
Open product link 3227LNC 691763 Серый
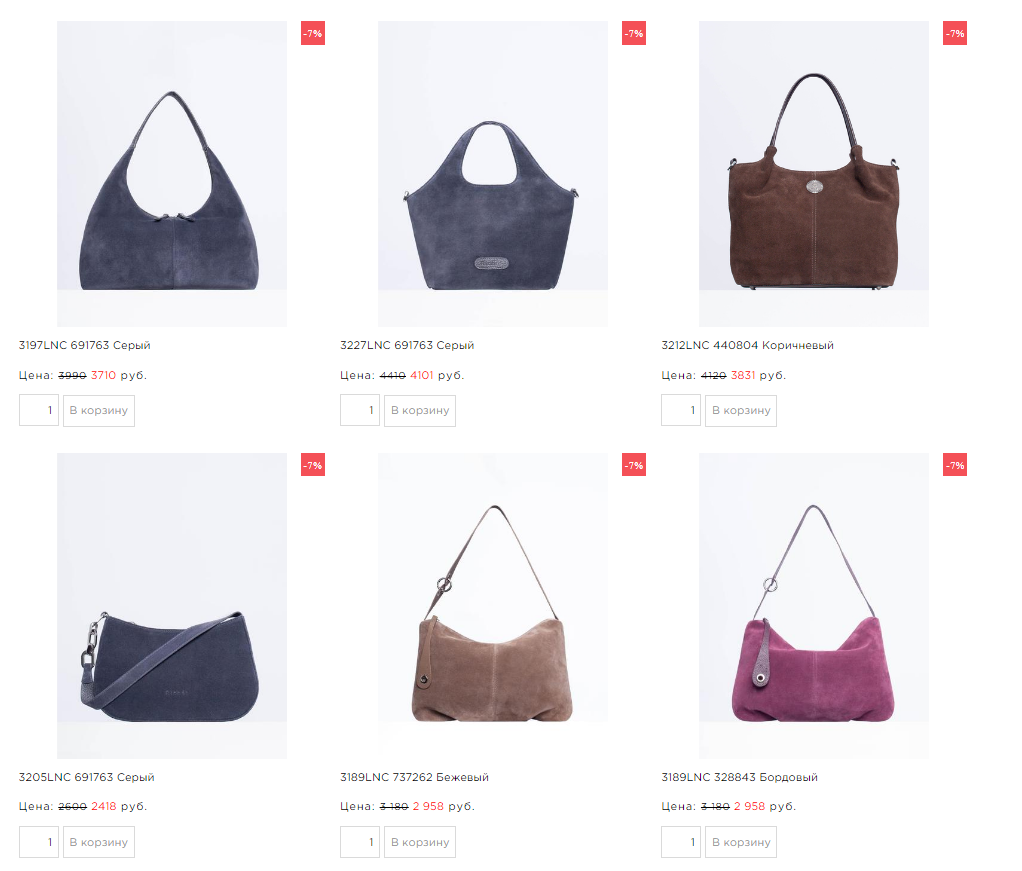click(407, 345)
